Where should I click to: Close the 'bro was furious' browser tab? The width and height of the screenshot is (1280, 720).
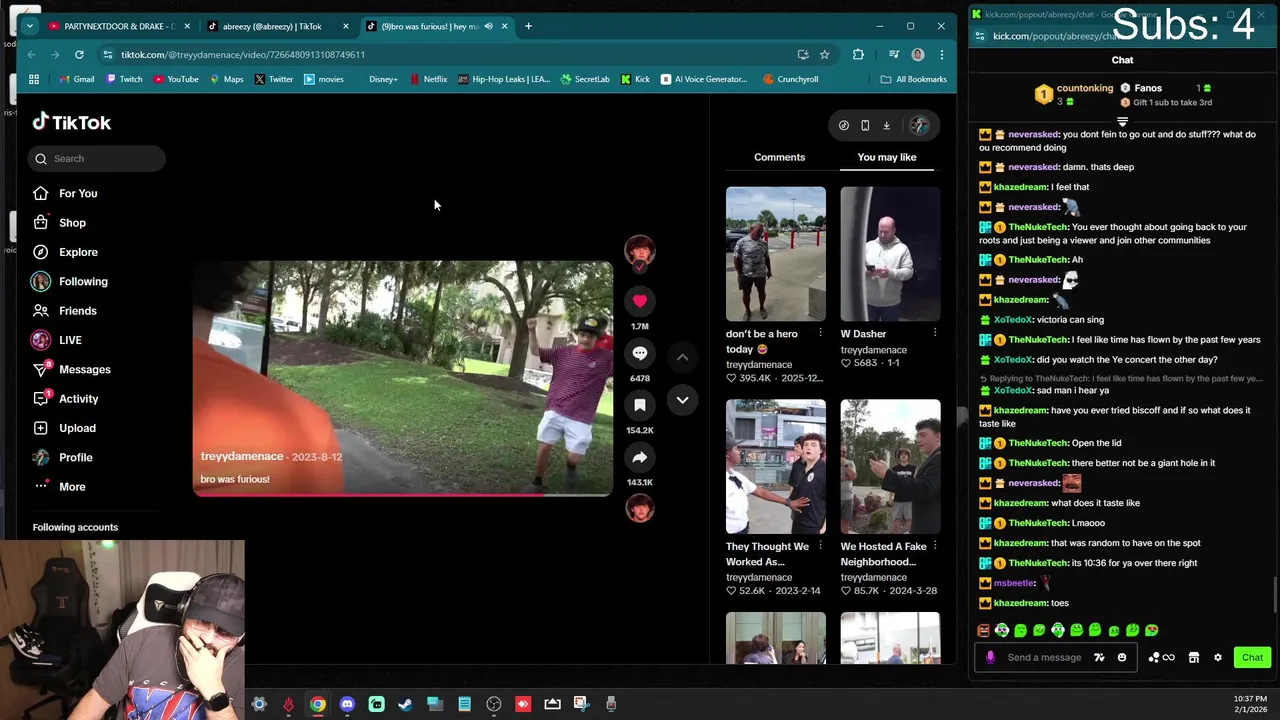point(504,26)
